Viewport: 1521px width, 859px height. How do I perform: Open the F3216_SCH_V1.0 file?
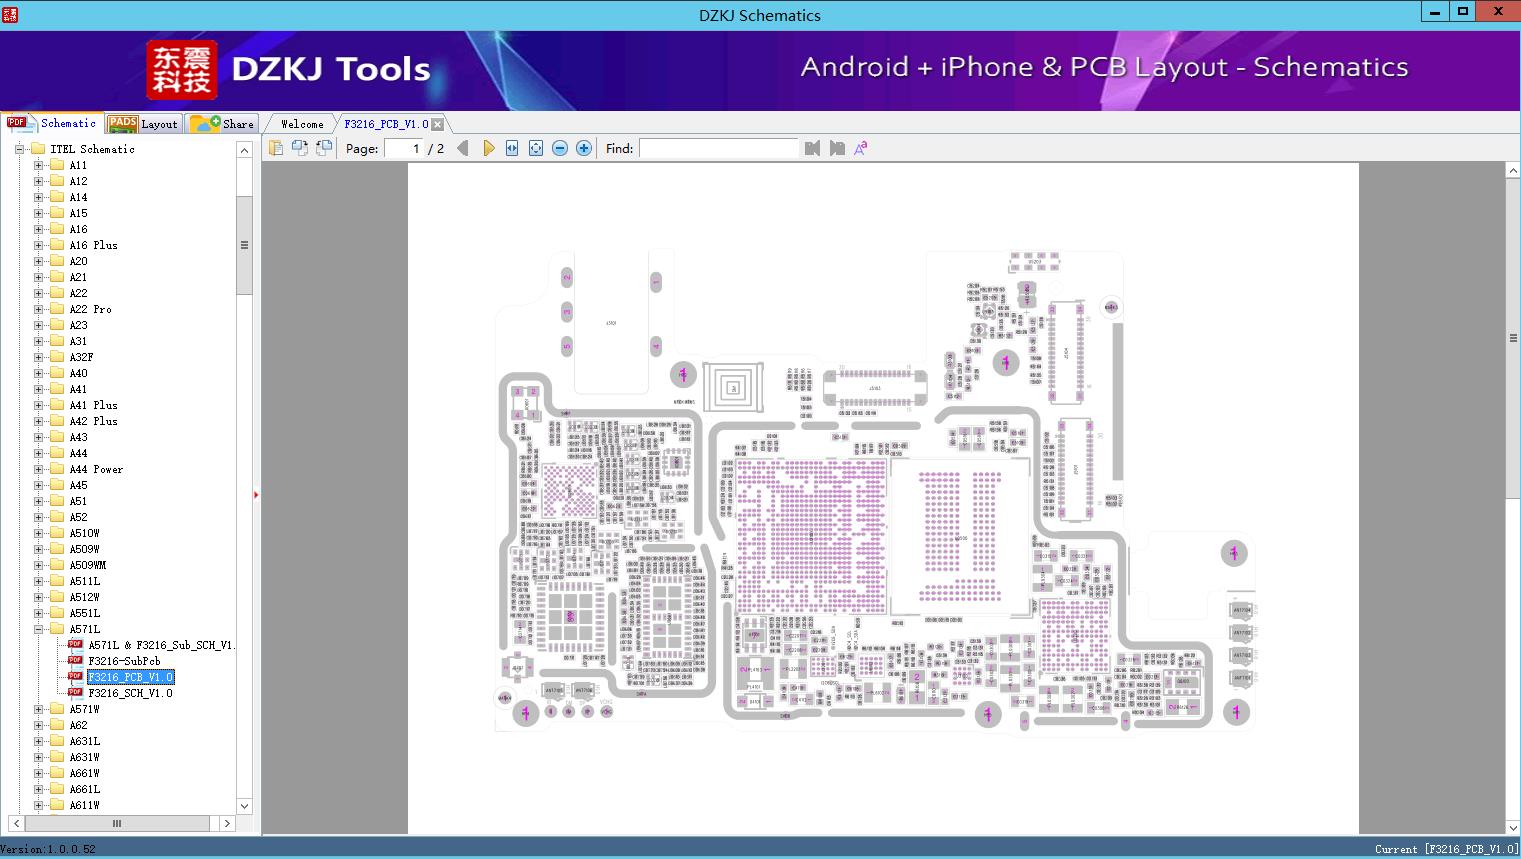coord(130,693)
